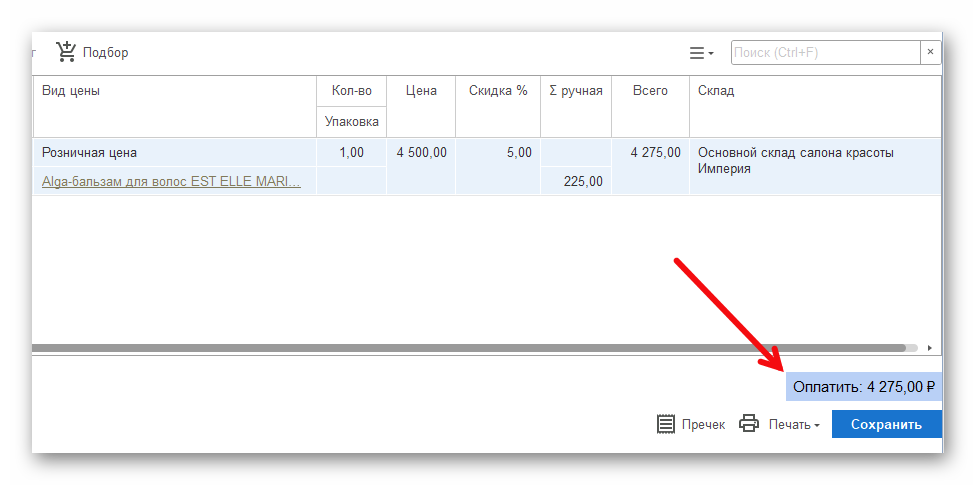Select the Вид цены column header

click(71, 91)
